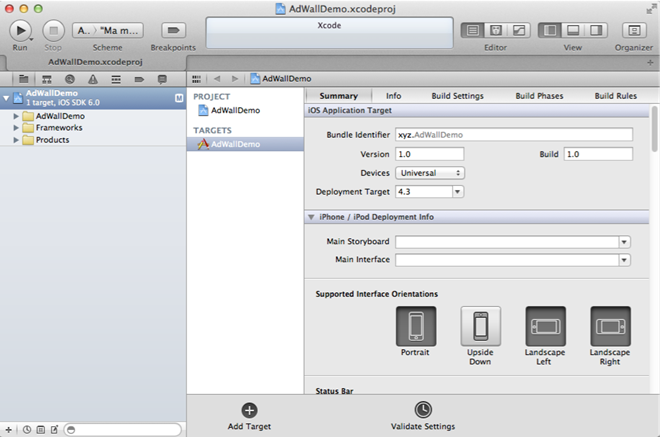Open the Devices dropdown
The width and height of the screenshot is (660, 437).
[430, 173]
